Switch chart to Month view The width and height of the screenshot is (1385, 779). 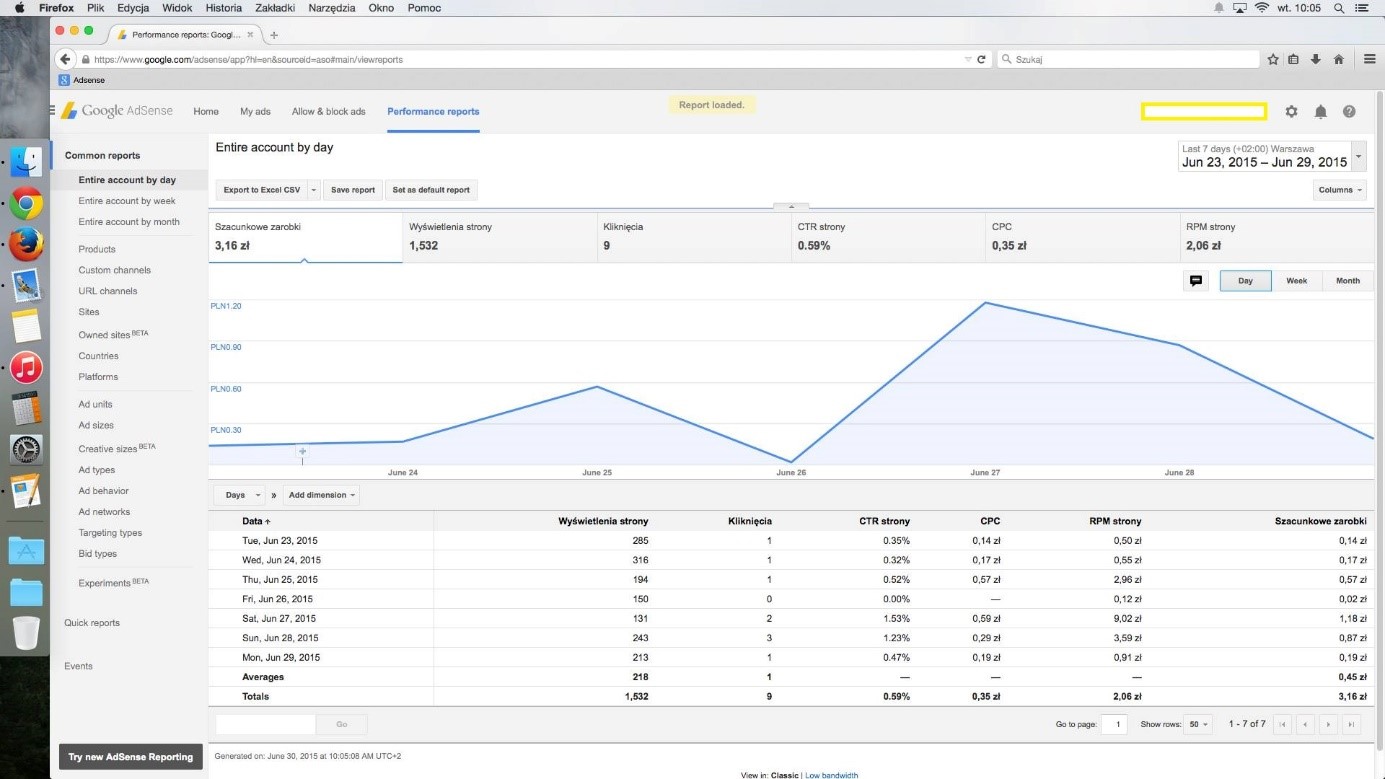(1348, 281)
